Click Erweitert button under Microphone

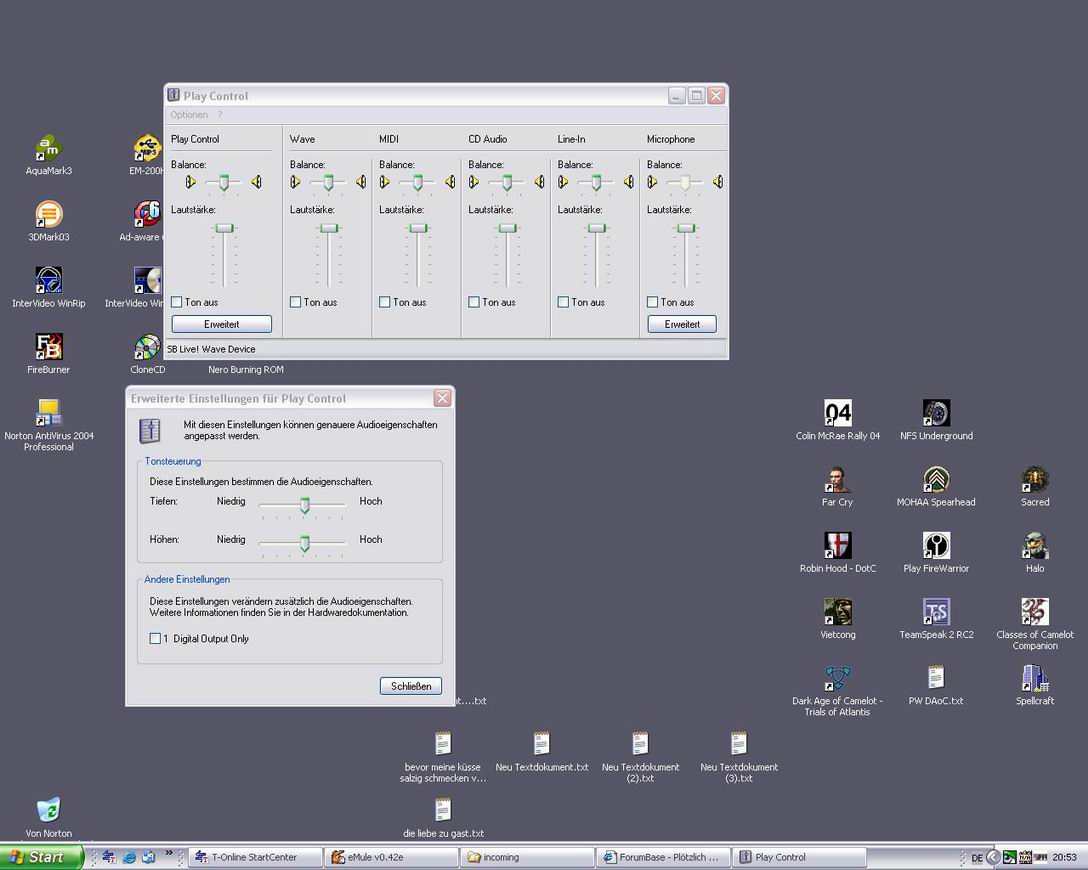point(682,324)
